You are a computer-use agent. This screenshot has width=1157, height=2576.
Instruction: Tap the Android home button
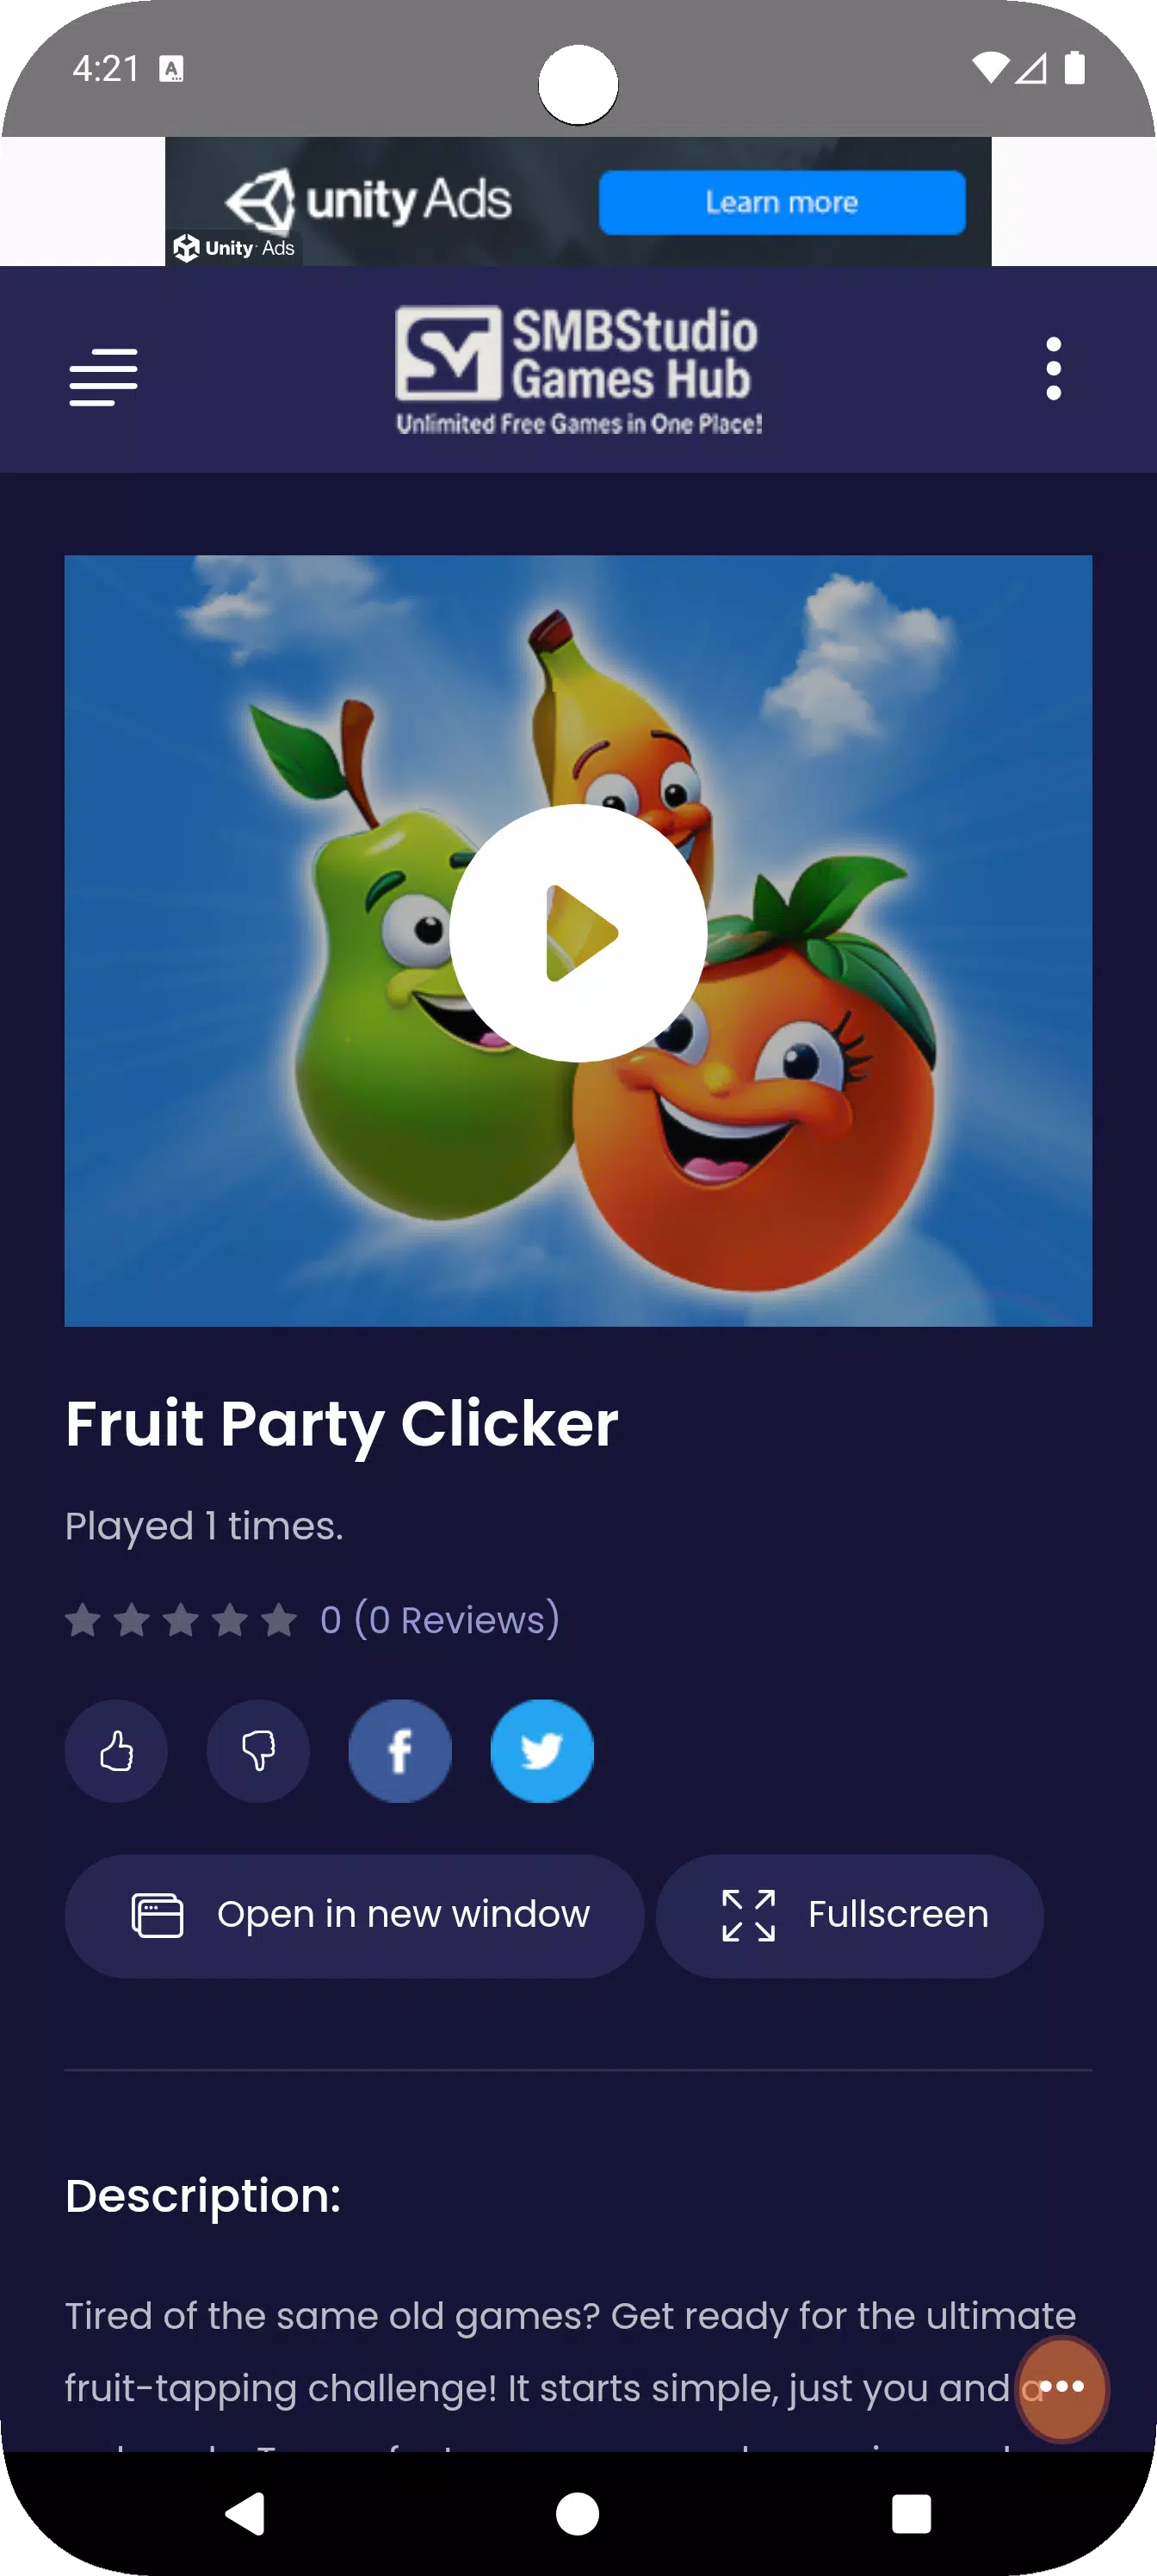(x=578, y=2513)
